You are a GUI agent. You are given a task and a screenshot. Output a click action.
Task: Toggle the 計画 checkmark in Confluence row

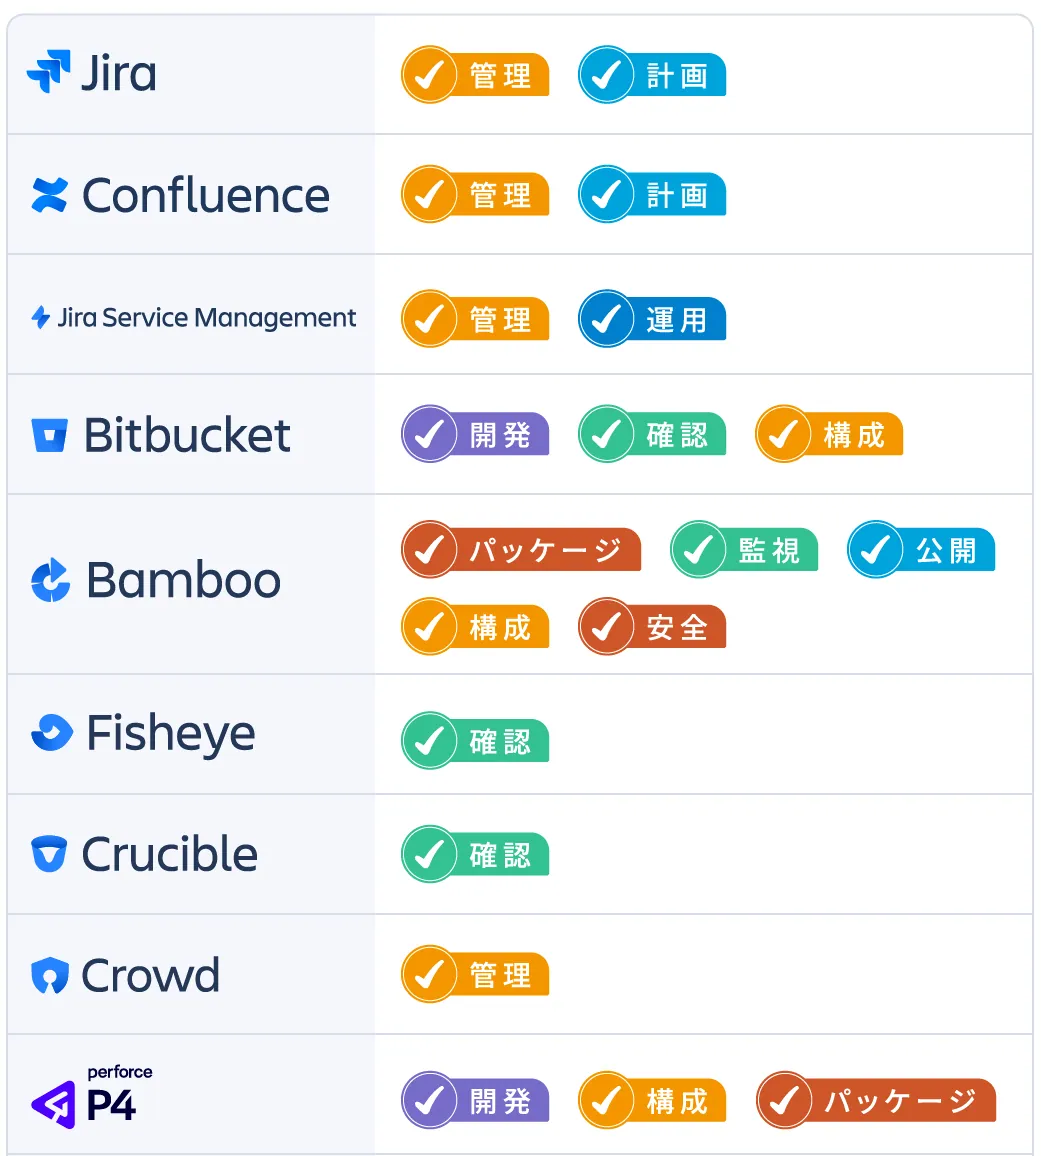tap(606, 195)
